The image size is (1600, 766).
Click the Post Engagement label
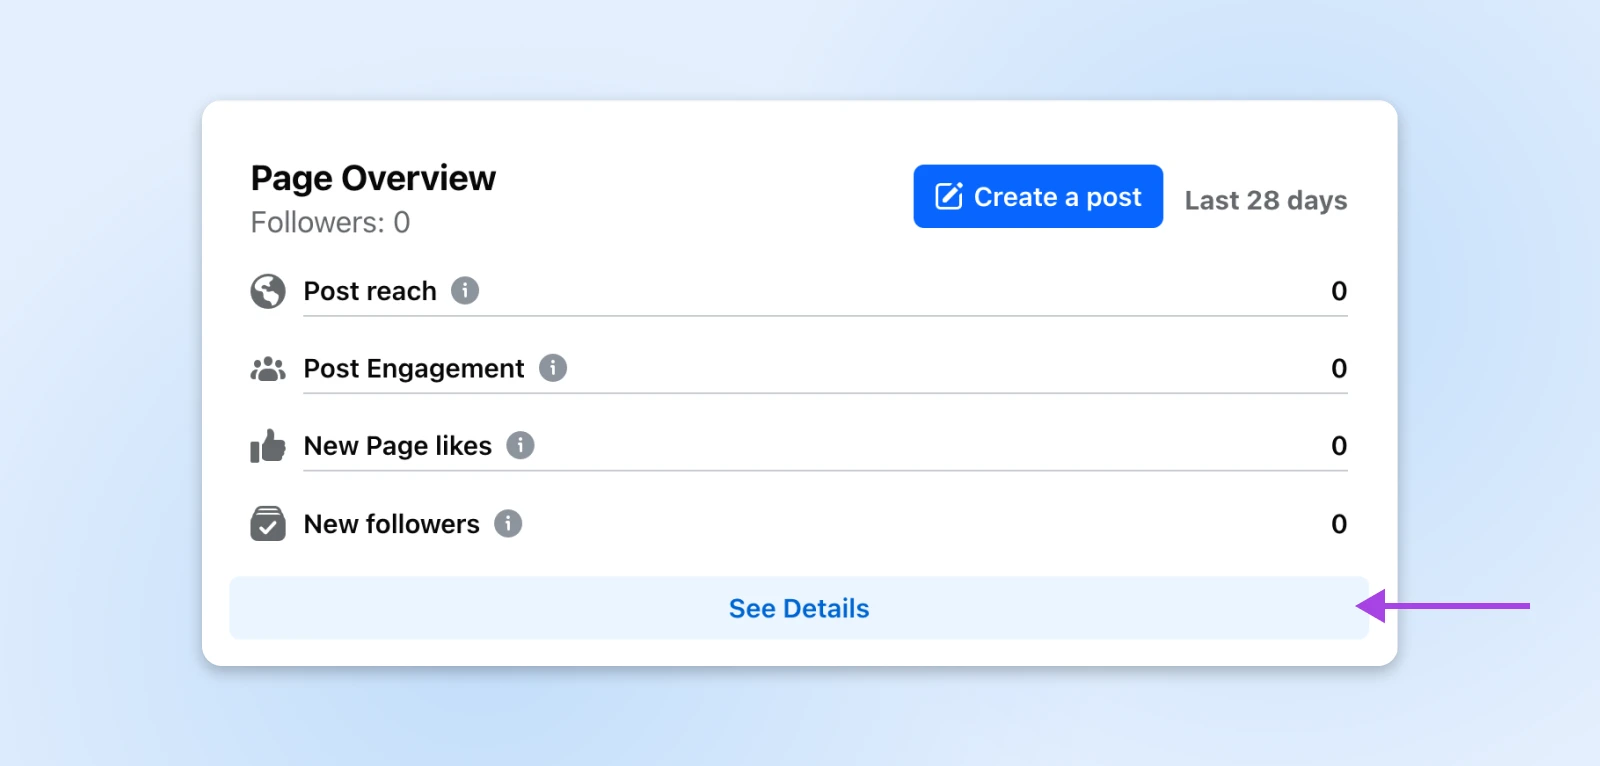tap(414, 369)
